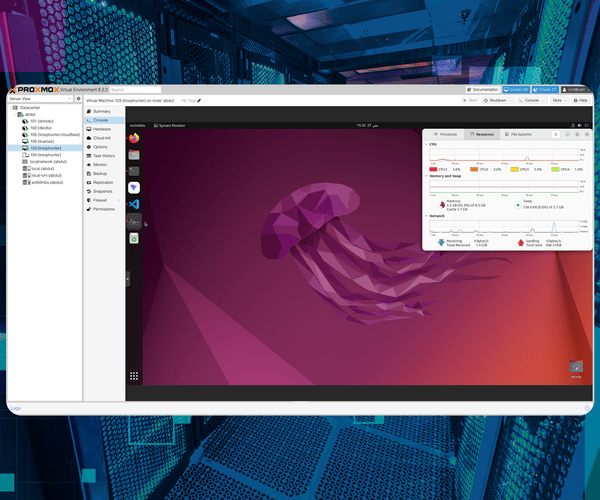Switch to the Resources tab
Screen dimensions: 600x500
(x=482, y=134)
